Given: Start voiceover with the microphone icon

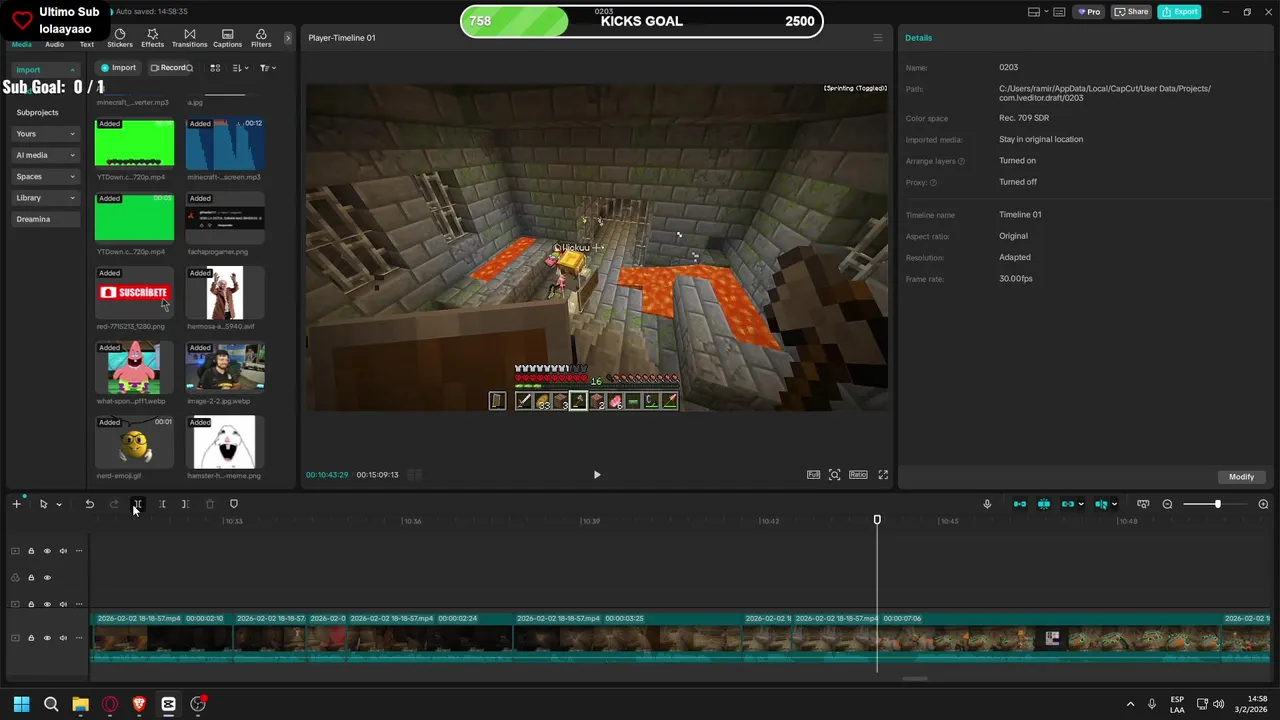Looking at the screenshot, I should (987, 504).
